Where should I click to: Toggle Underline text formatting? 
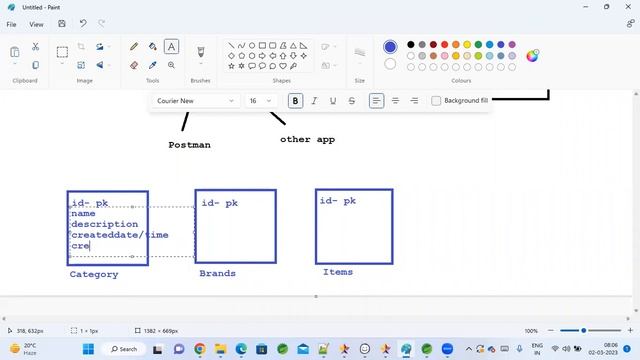click(x=333, y=101)
